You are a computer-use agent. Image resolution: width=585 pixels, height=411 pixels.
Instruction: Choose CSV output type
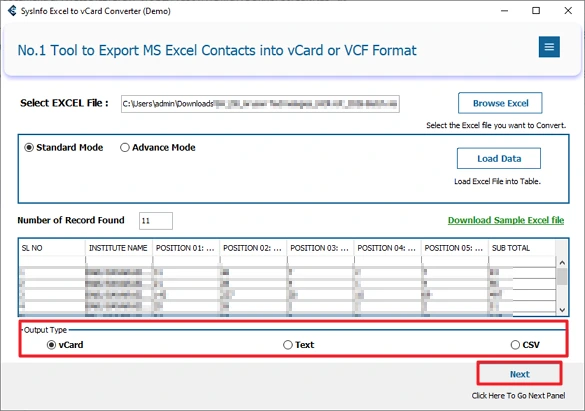point(525,345)
